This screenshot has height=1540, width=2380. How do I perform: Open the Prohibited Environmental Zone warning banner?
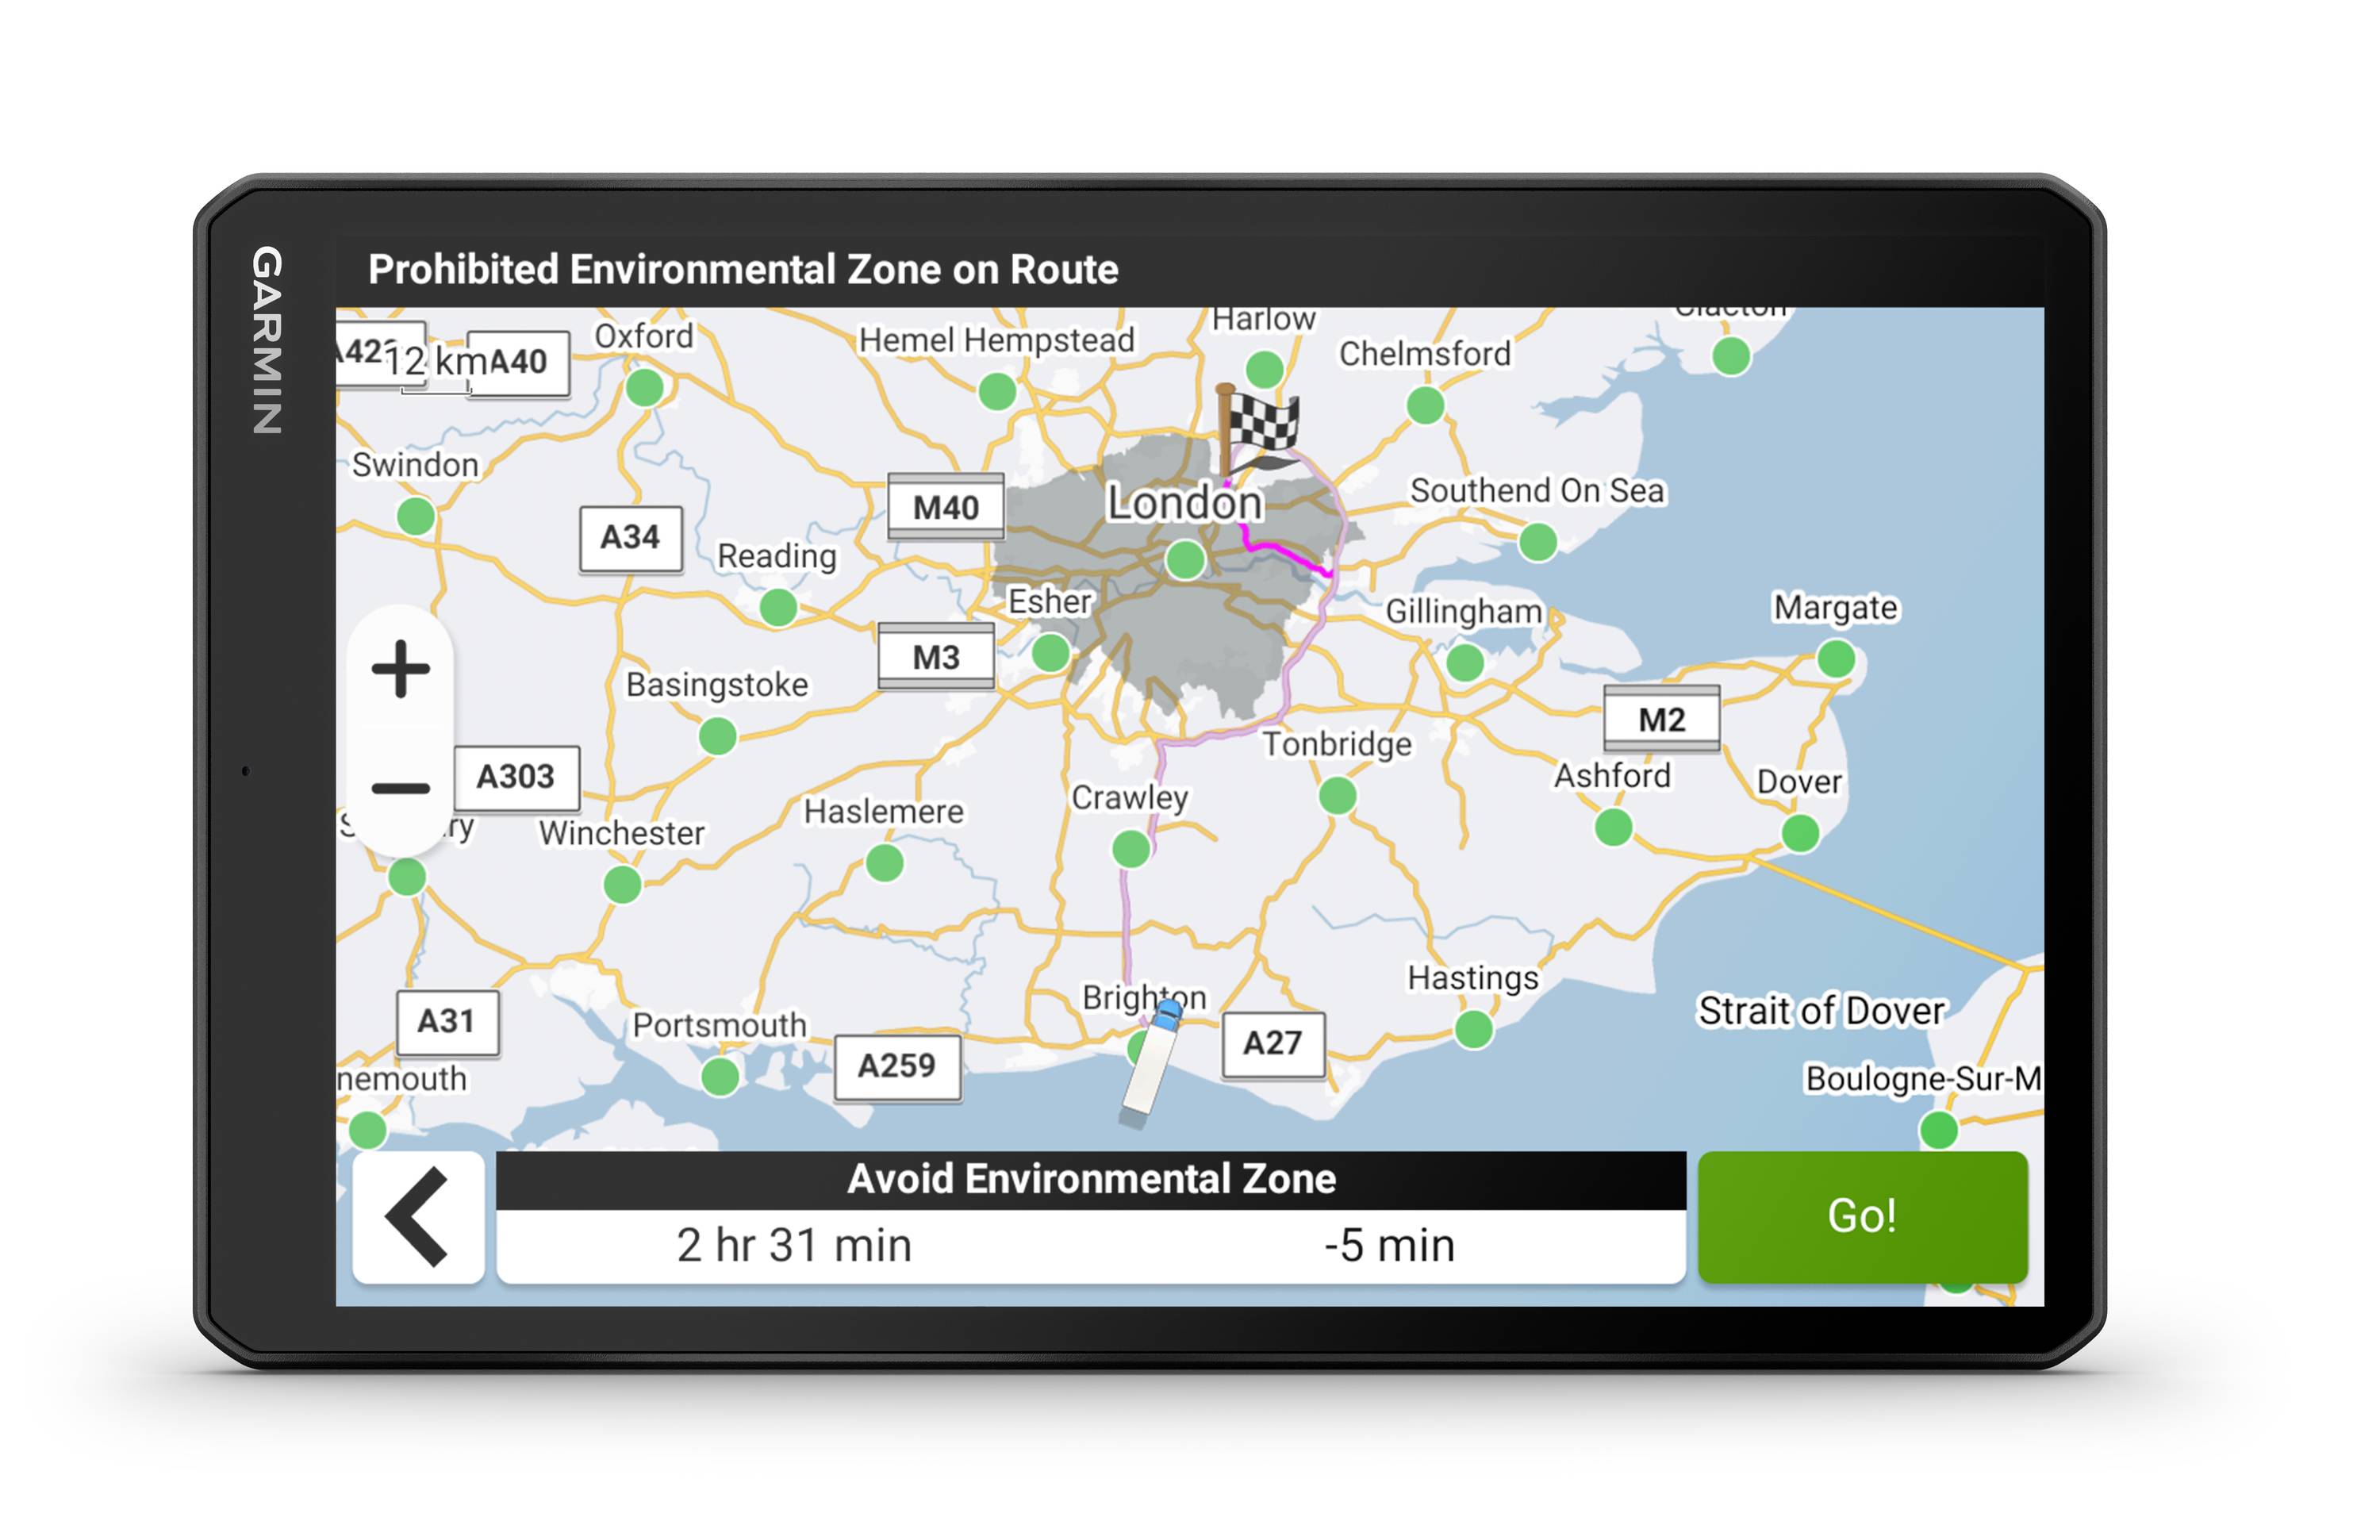click(745, 267)
